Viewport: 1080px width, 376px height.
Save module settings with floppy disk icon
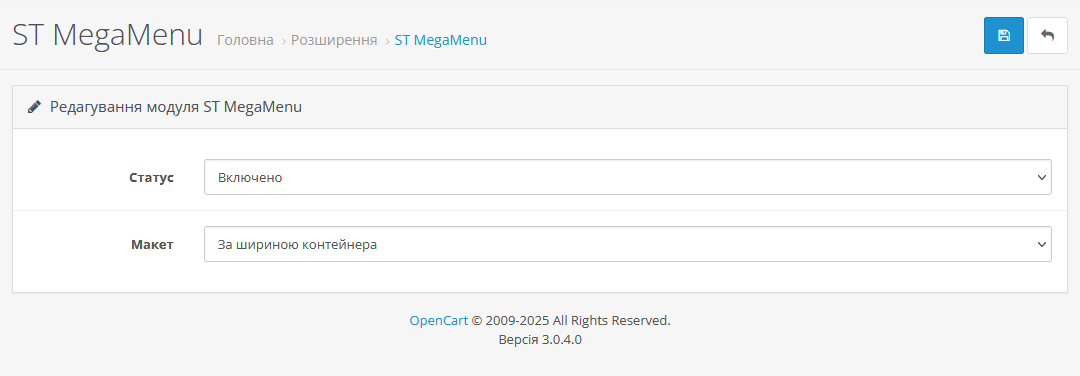tap(1004, 36)
